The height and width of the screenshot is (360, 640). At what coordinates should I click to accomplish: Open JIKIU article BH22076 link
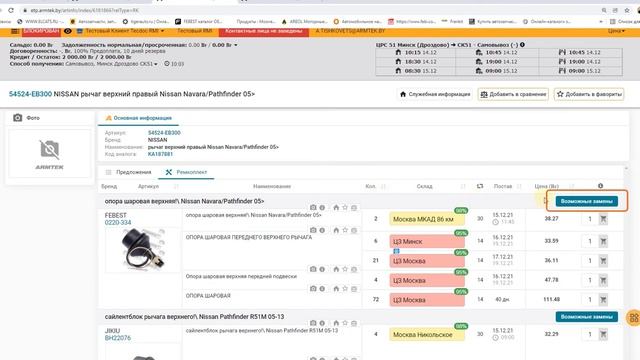click(118, 338)
